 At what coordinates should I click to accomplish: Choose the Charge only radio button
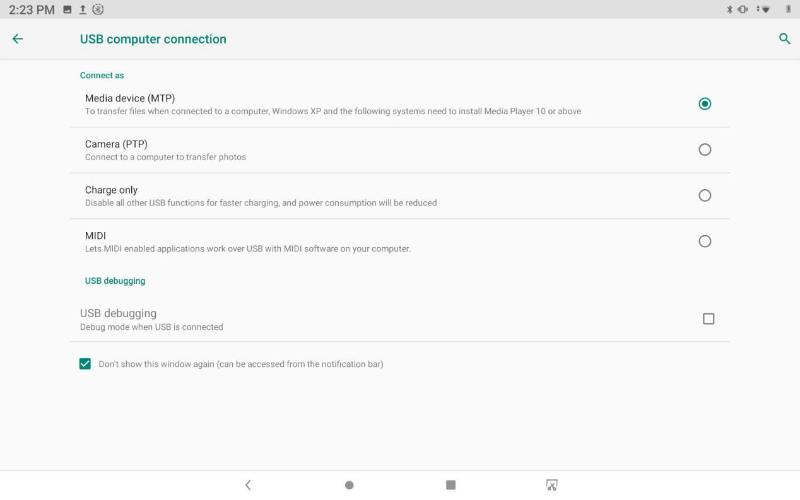[x=705, y=196]
